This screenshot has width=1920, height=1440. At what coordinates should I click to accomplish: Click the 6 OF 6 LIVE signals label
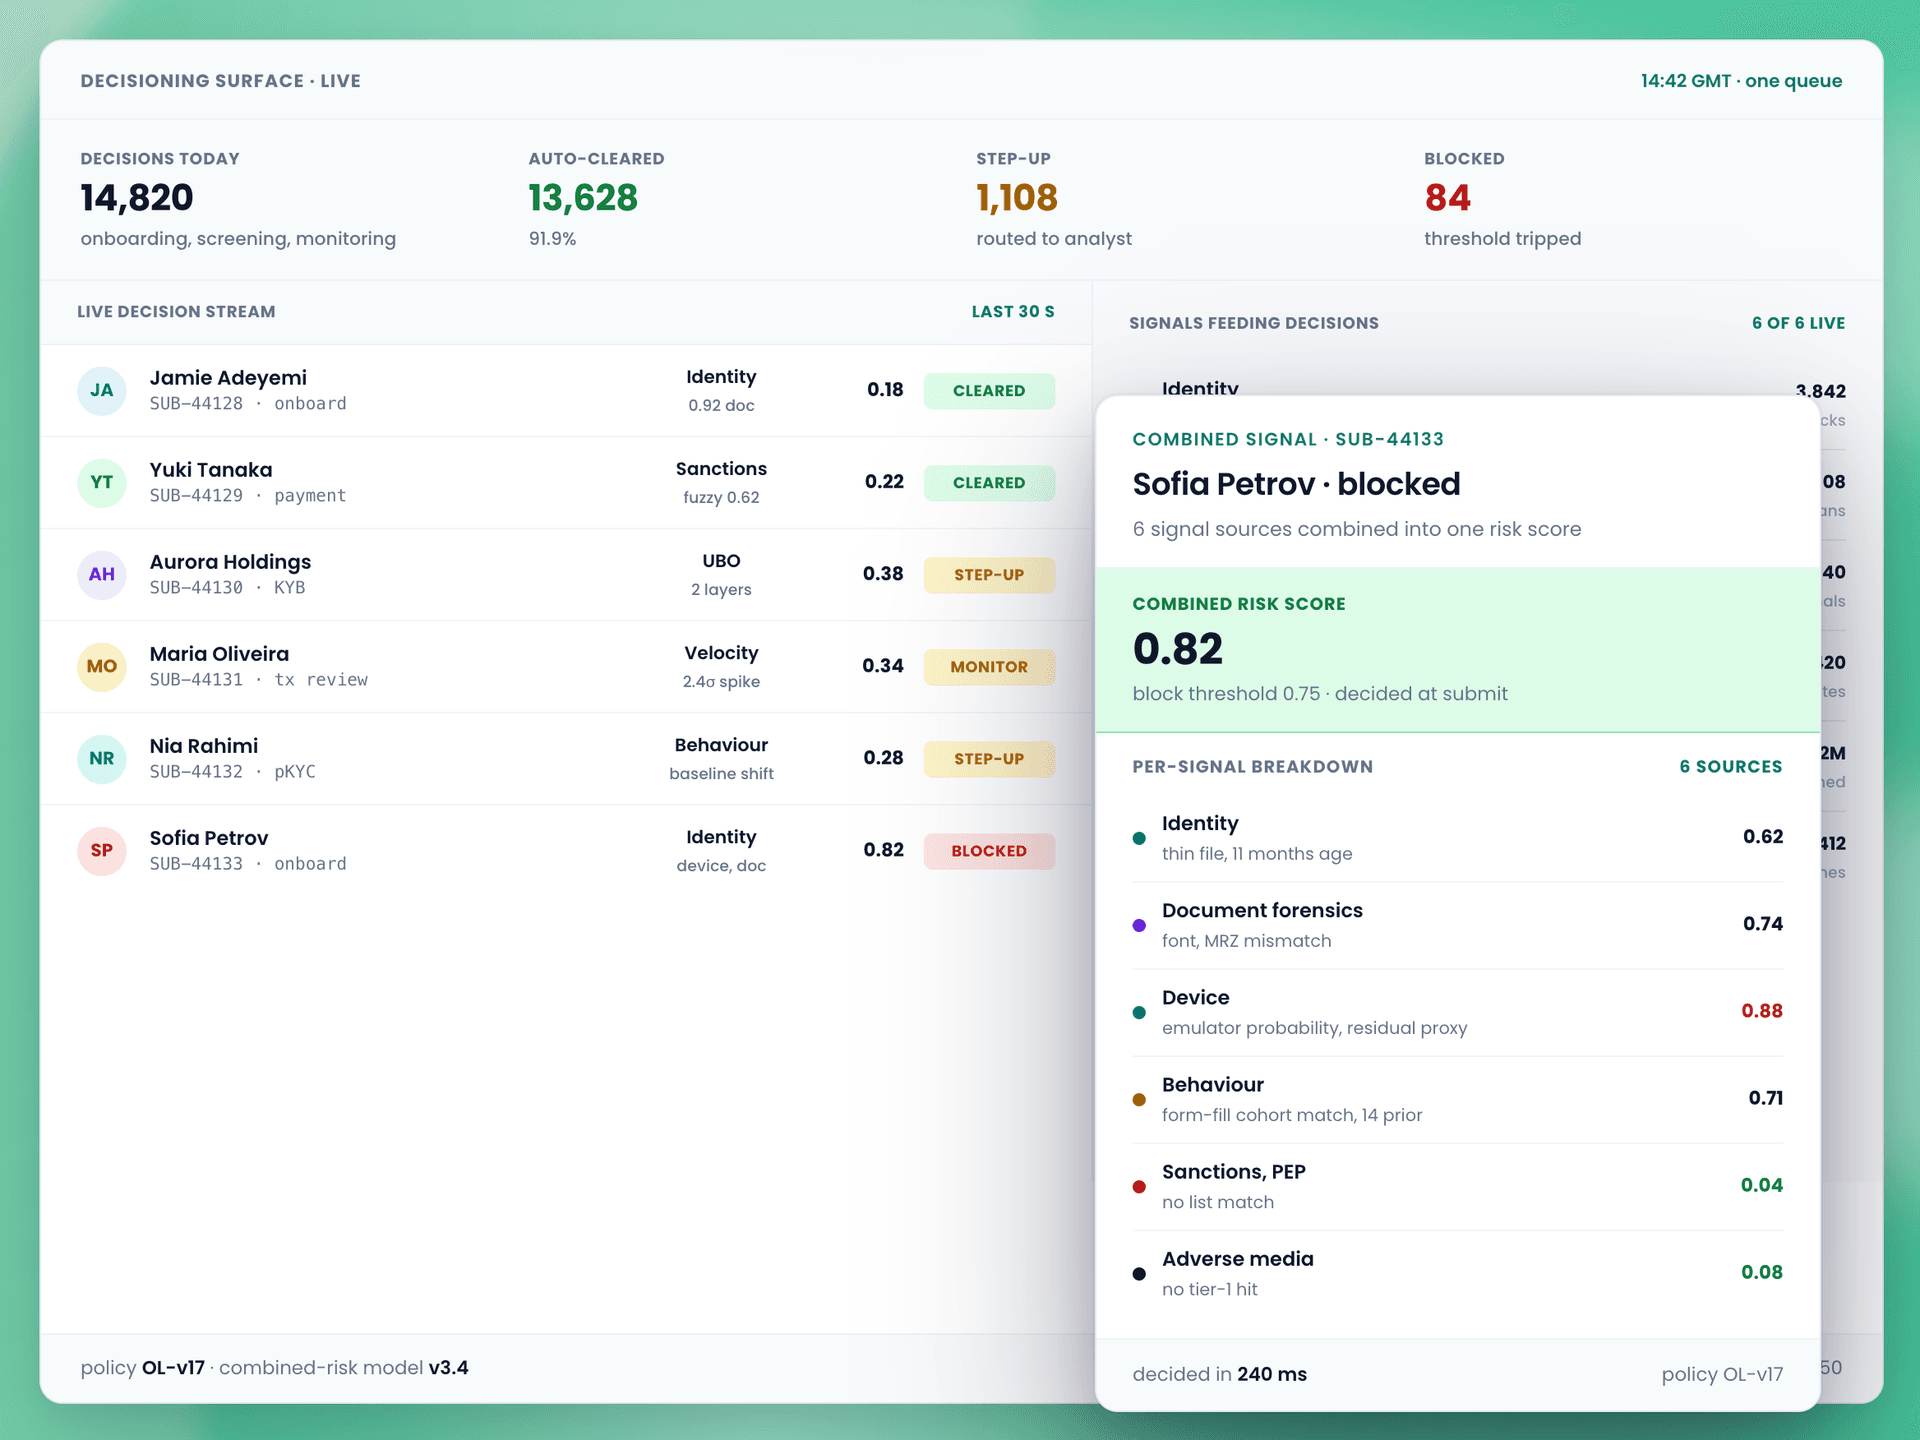point(1798,323)
